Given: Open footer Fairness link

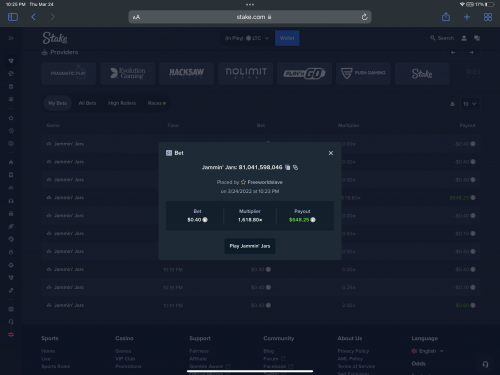Looking at the screenshot, I should (x=199, y=351).
